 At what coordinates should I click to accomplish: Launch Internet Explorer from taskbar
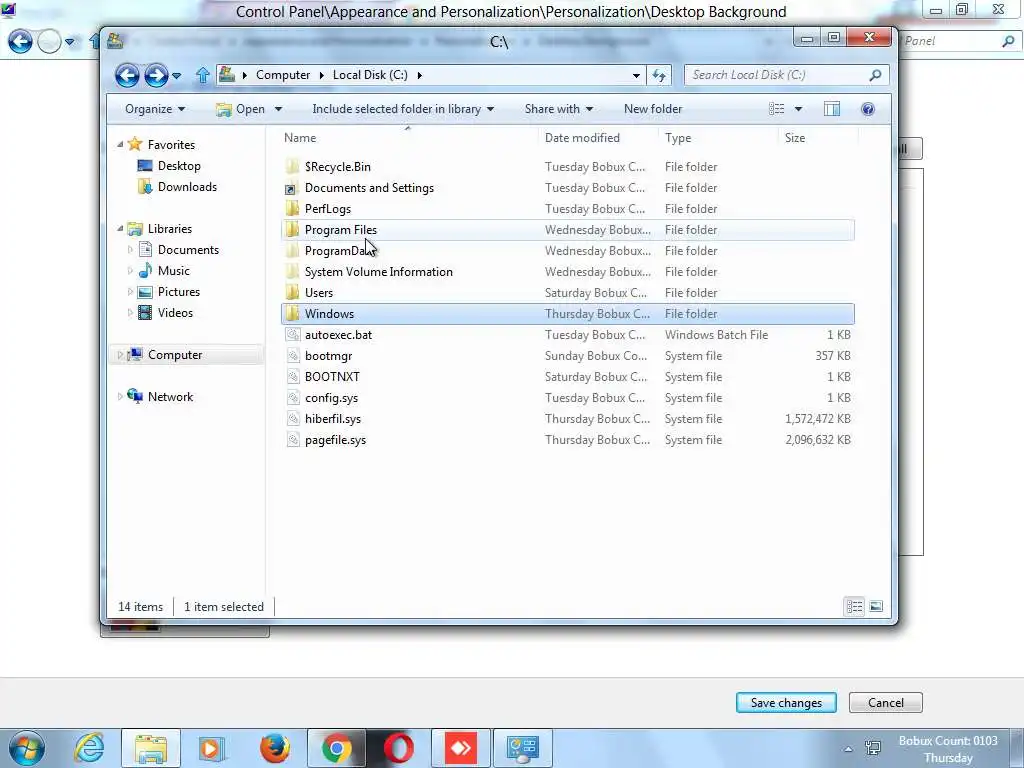(89, 748)
